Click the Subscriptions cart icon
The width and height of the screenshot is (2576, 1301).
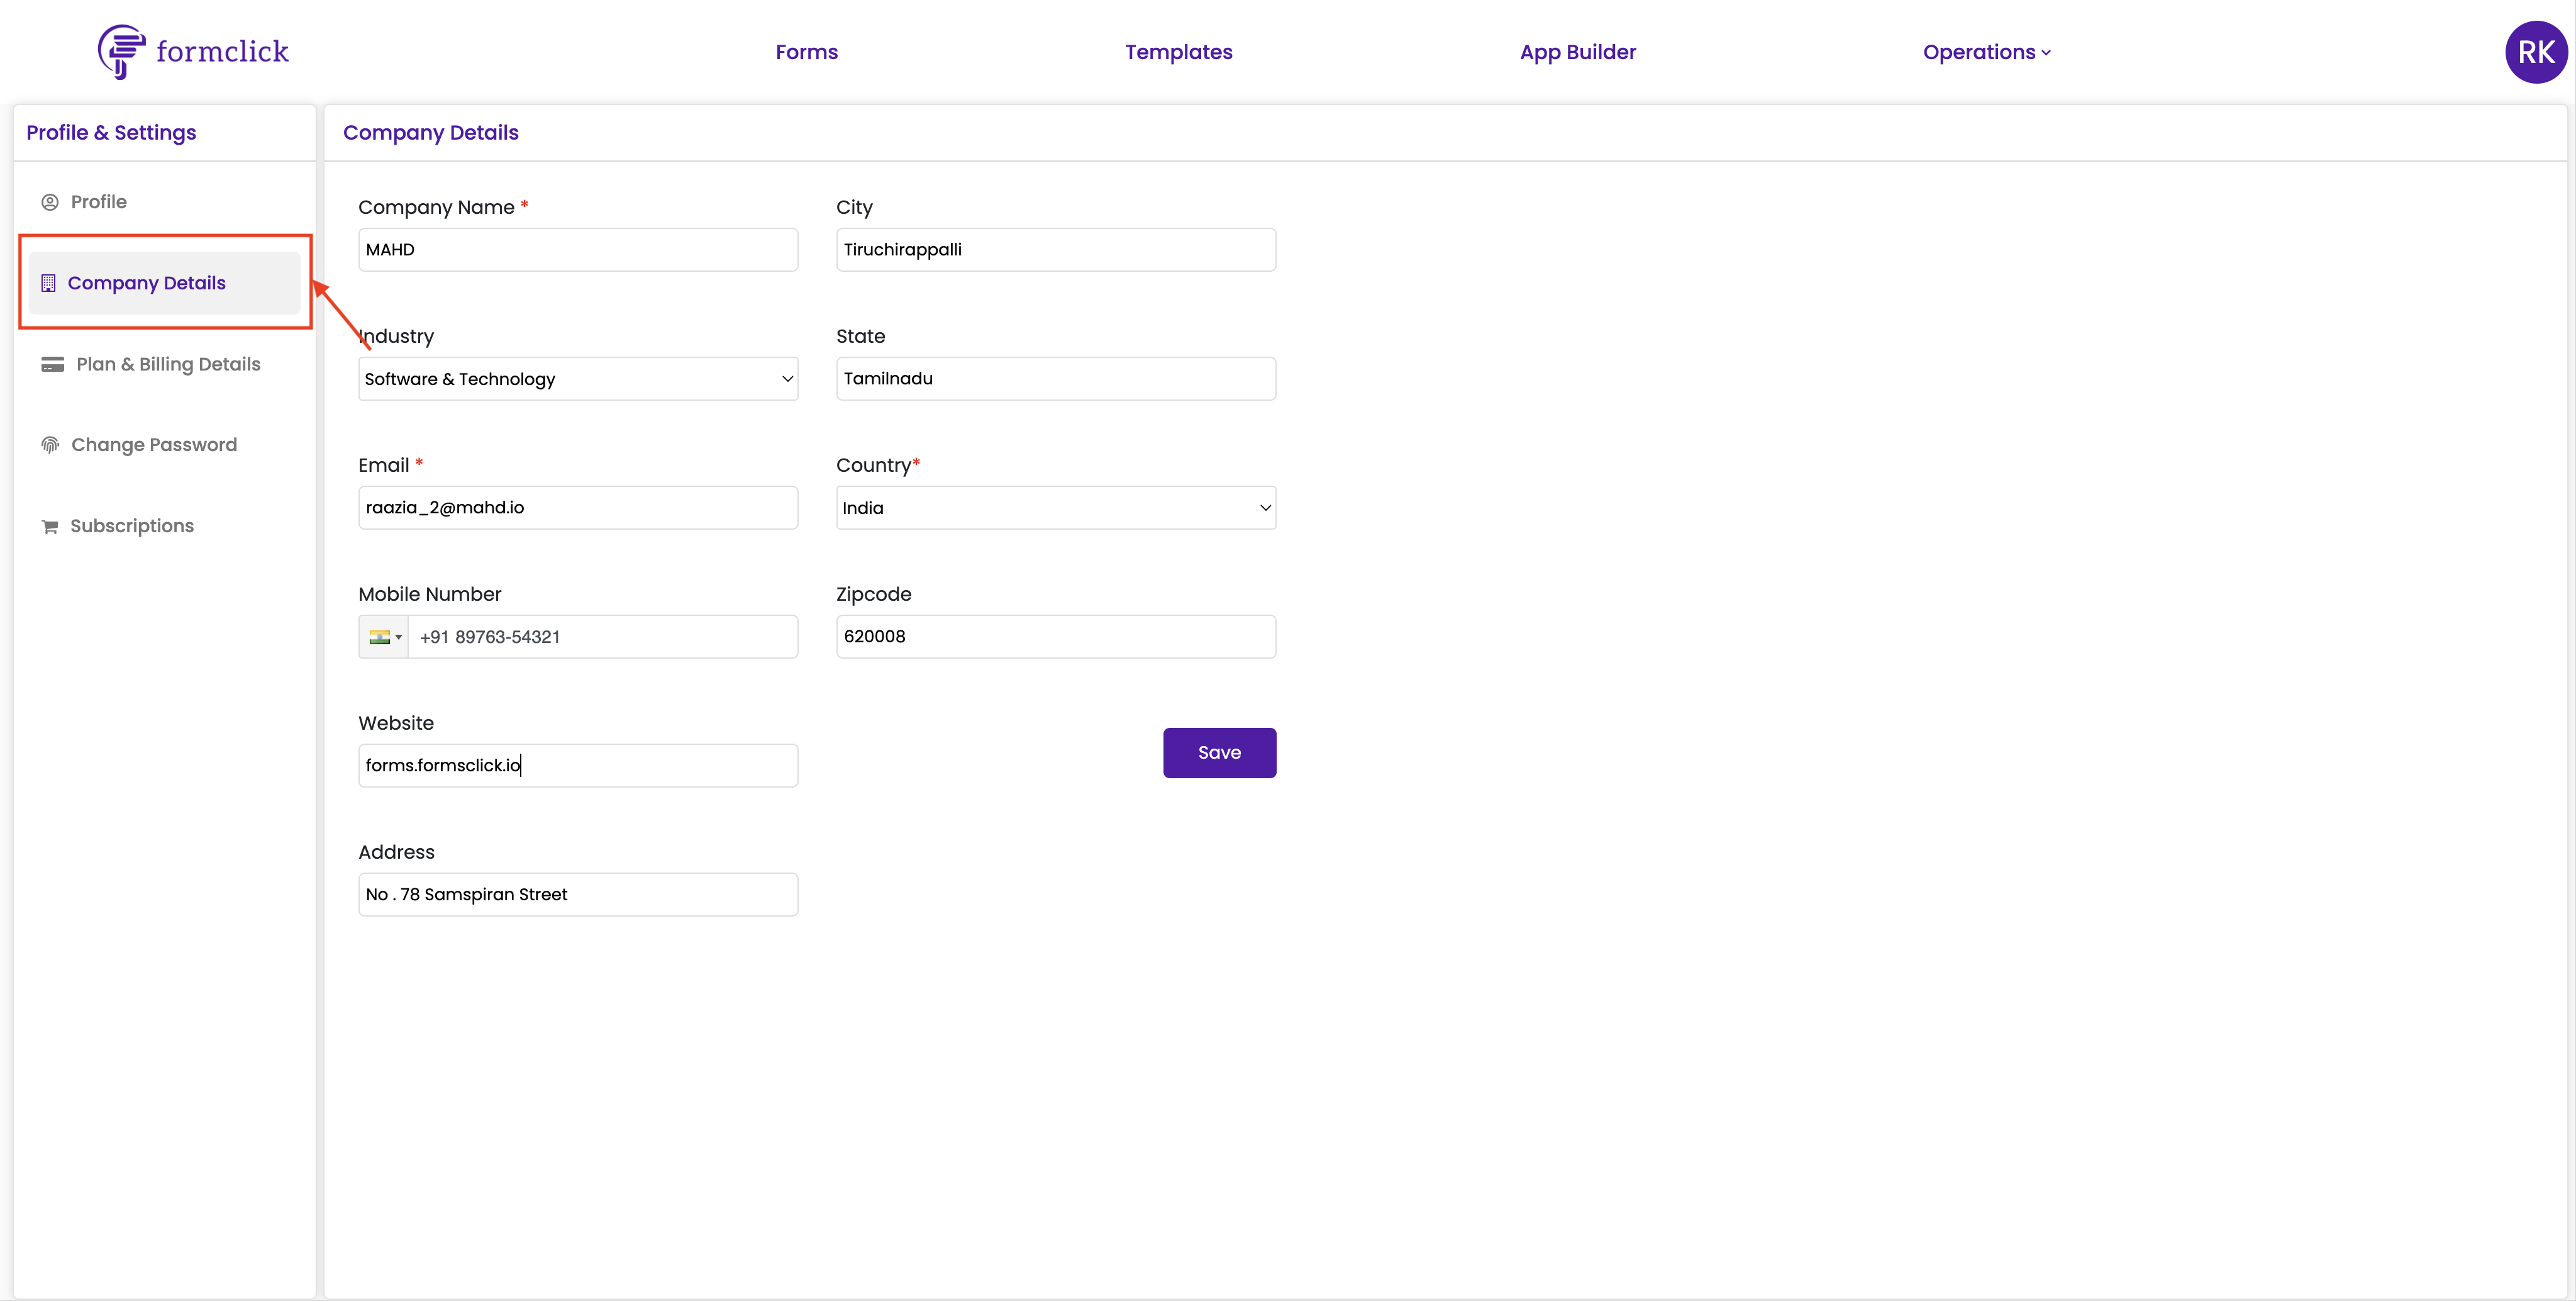tap(50, 527)
